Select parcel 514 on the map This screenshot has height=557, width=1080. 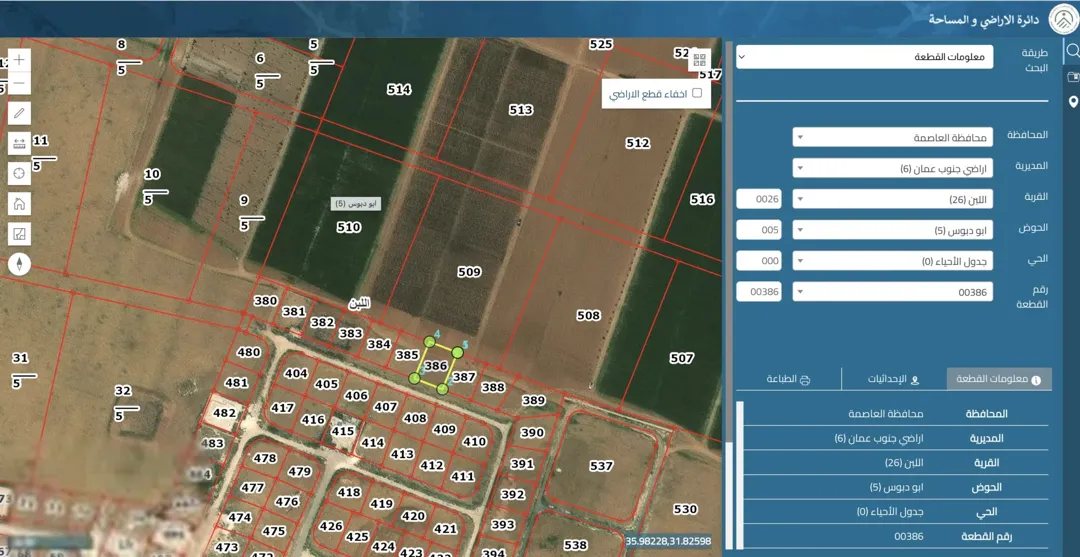click(399, 90)
